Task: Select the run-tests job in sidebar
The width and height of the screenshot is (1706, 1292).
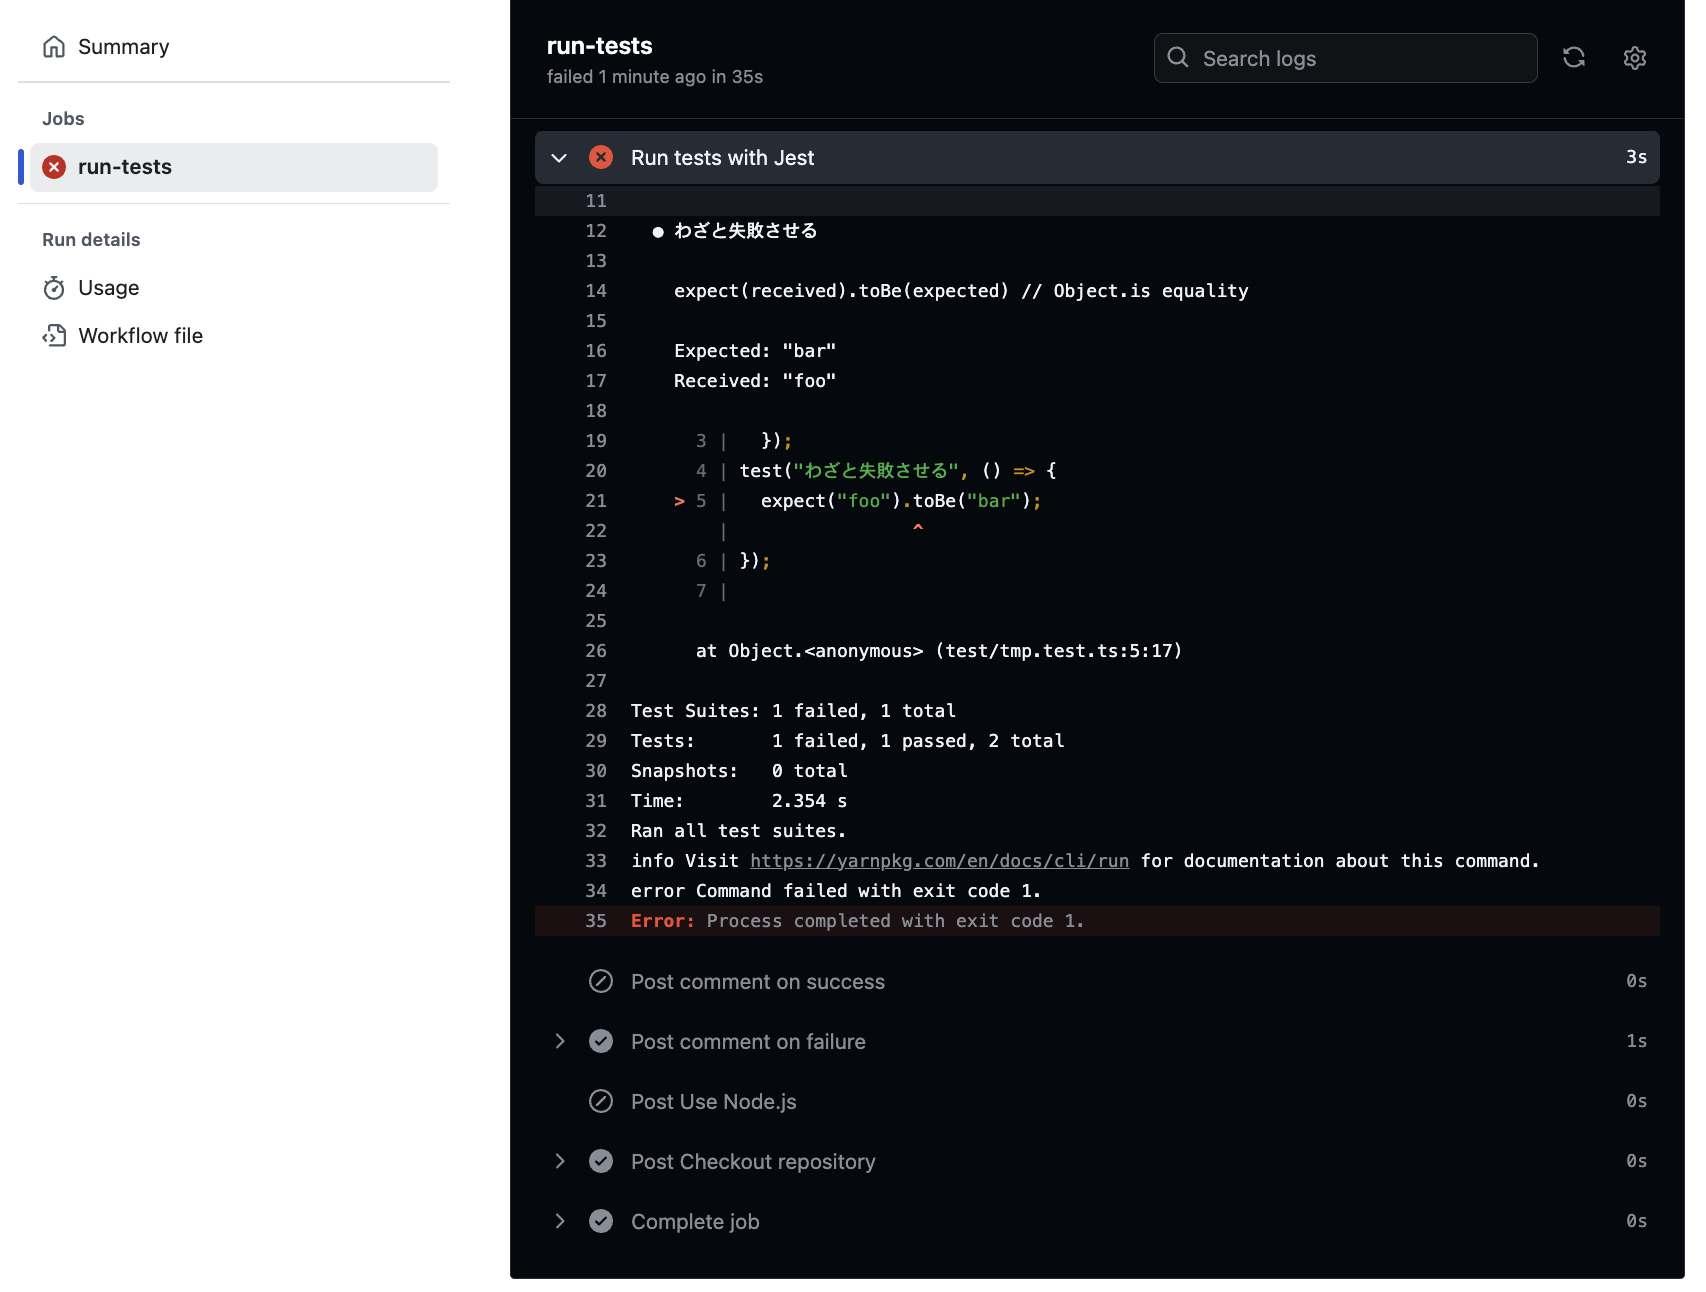Action: pyautogui.click(x=234, y=167)
